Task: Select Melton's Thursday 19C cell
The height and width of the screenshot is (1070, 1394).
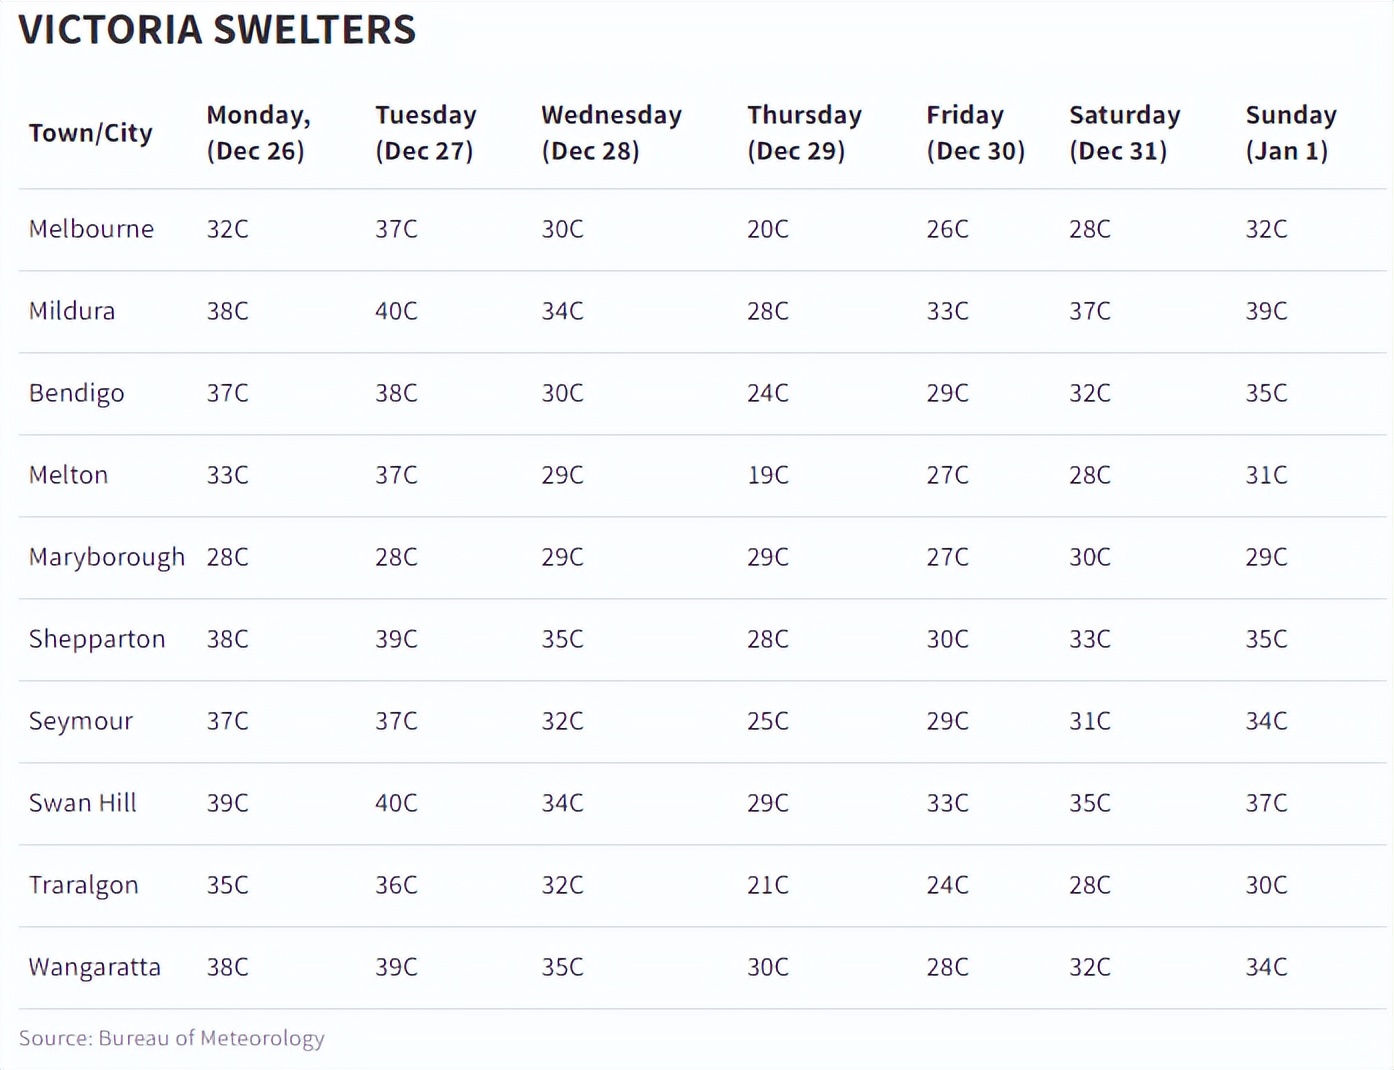Action: coord(768,475)
